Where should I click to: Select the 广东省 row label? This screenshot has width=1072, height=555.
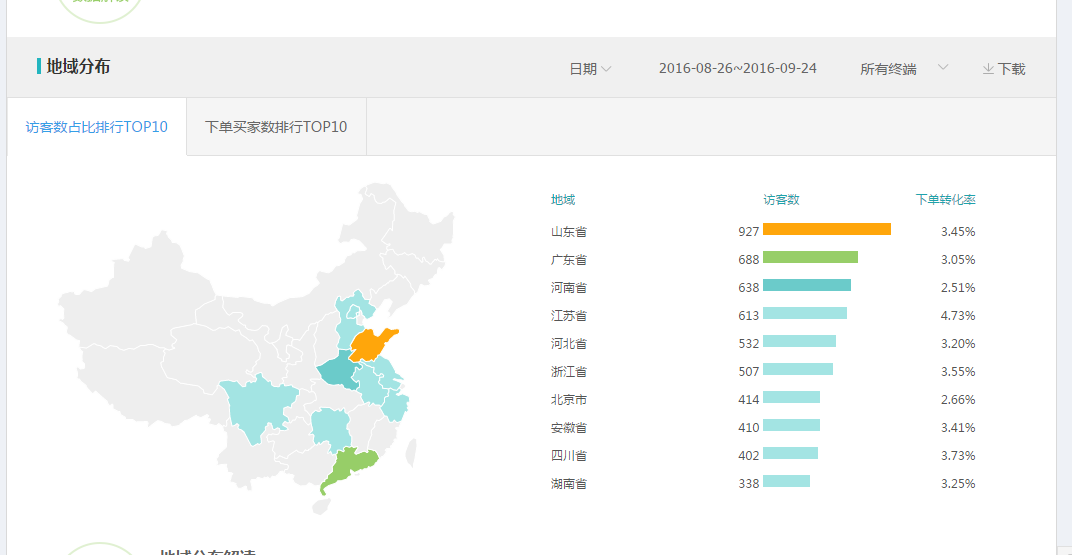569,260
